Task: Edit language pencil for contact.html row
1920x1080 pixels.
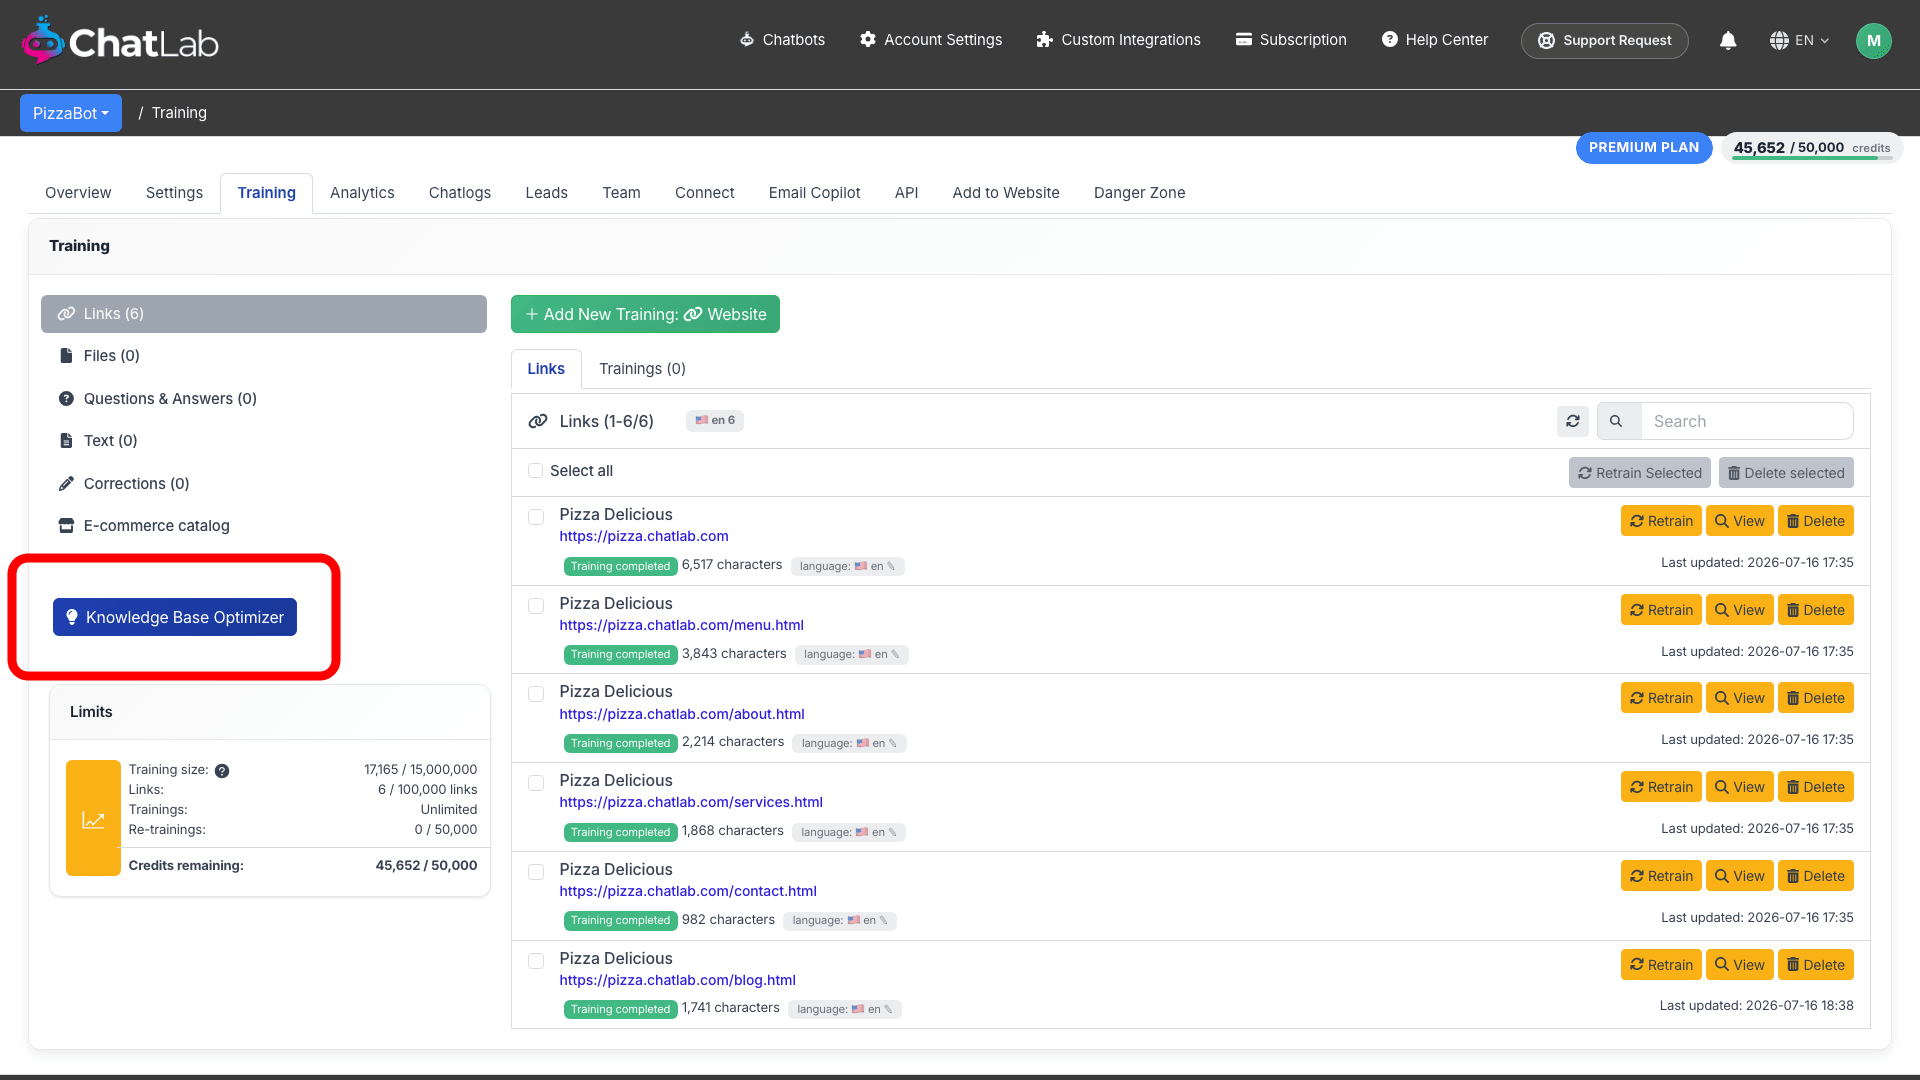Action: pos(883,921)
